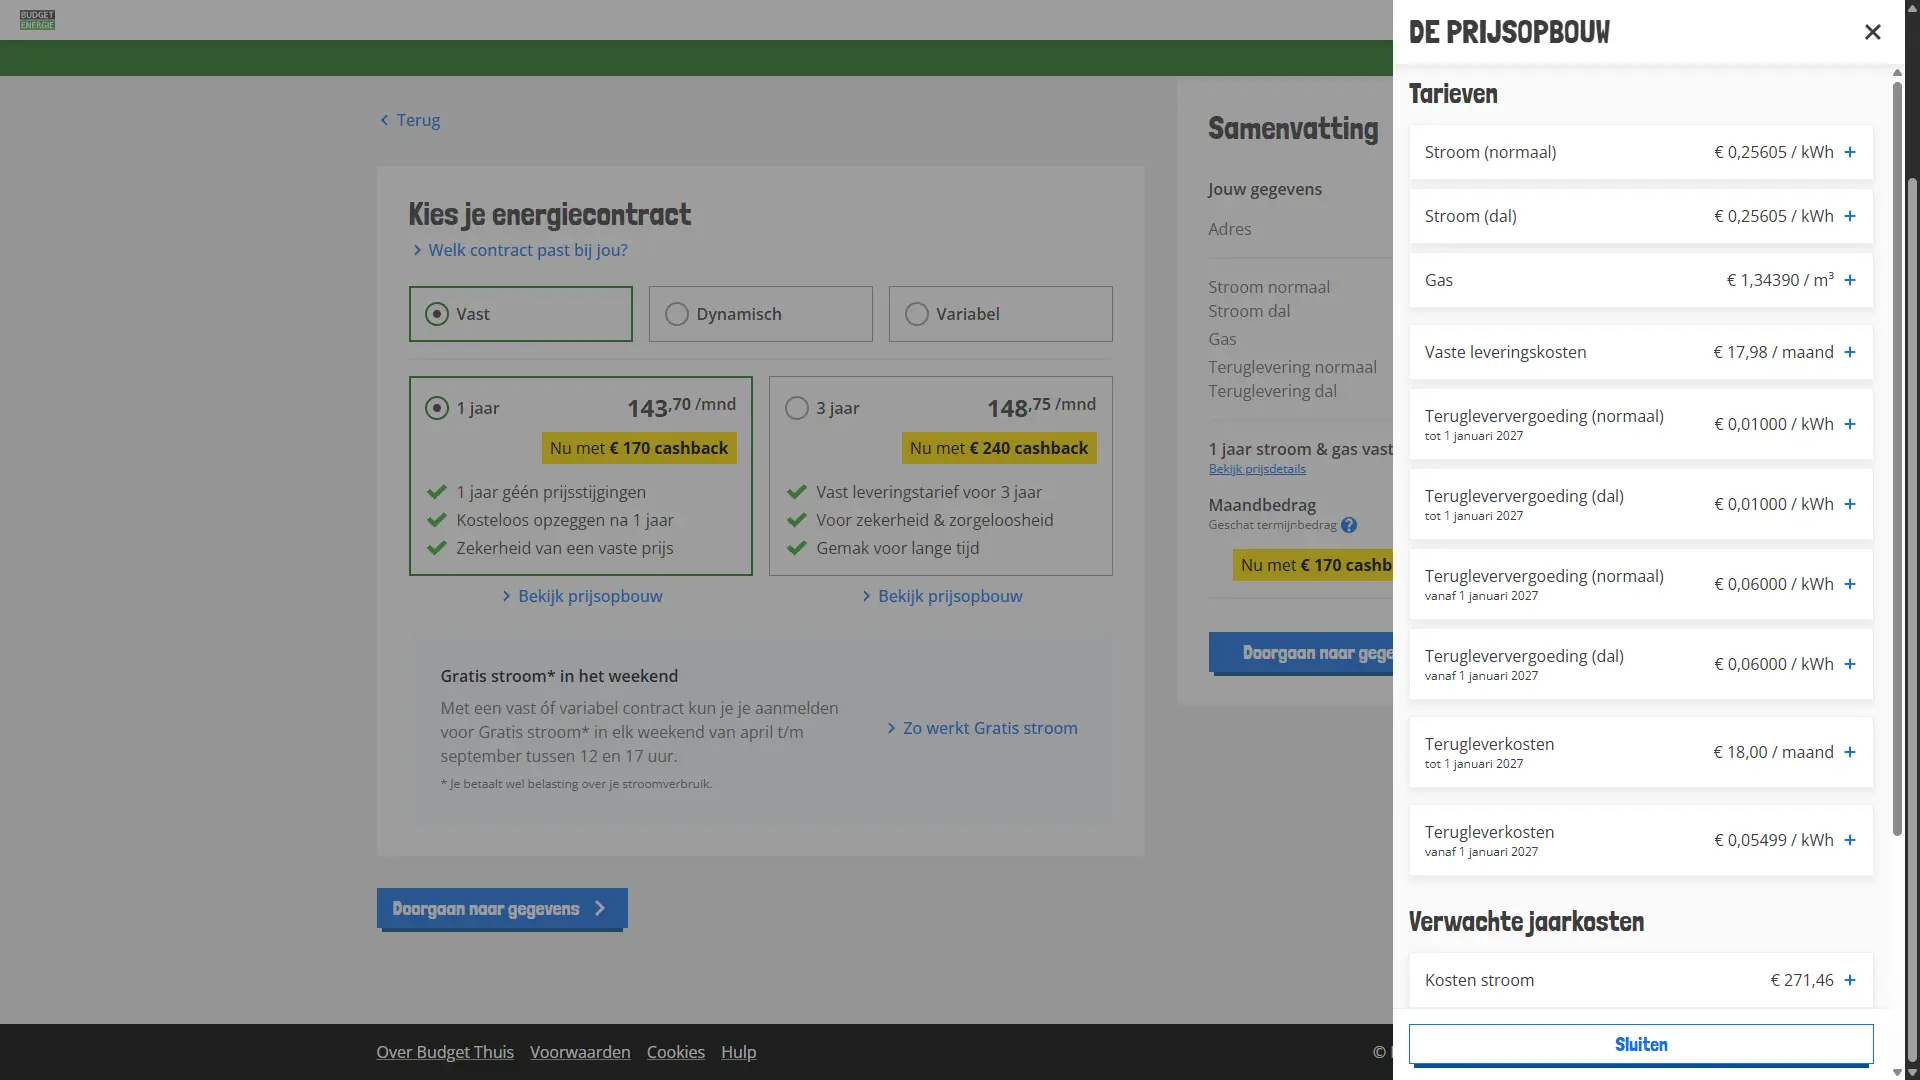Viewport: 1920px width, 1080px height.
Task: Expand Terugleververgoeding (normaal) € 0,01000 plus icon
Action: (x=1850, y=424)
